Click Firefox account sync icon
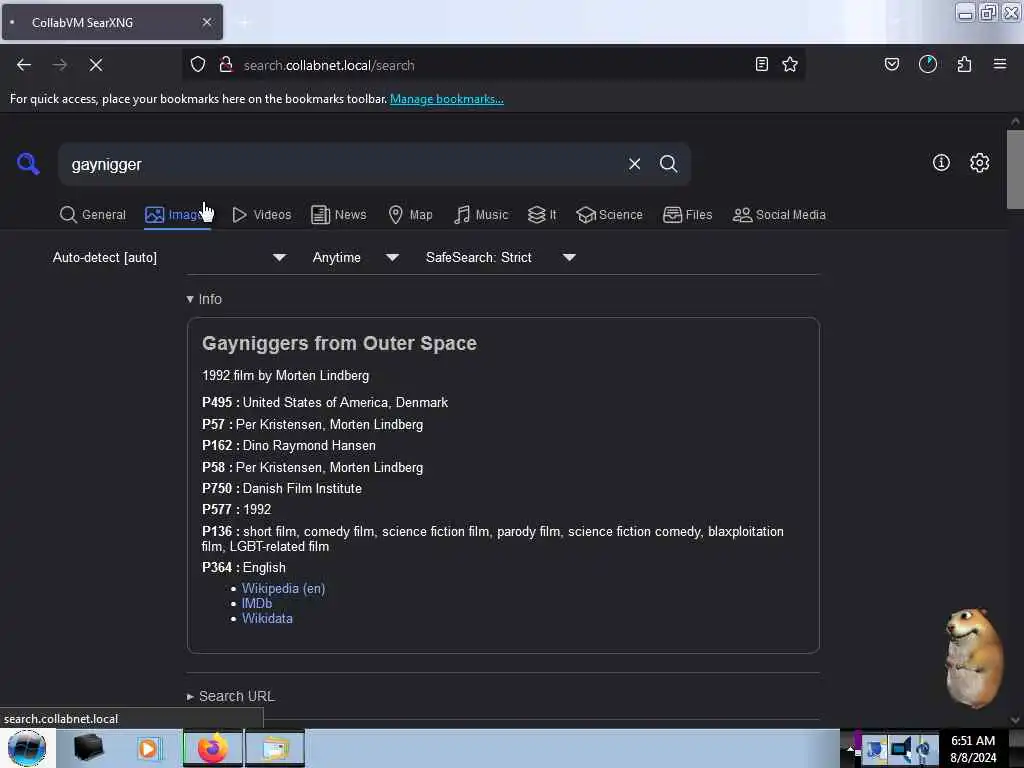Viewport: 1024px width, 768px height. click(927, 64)
